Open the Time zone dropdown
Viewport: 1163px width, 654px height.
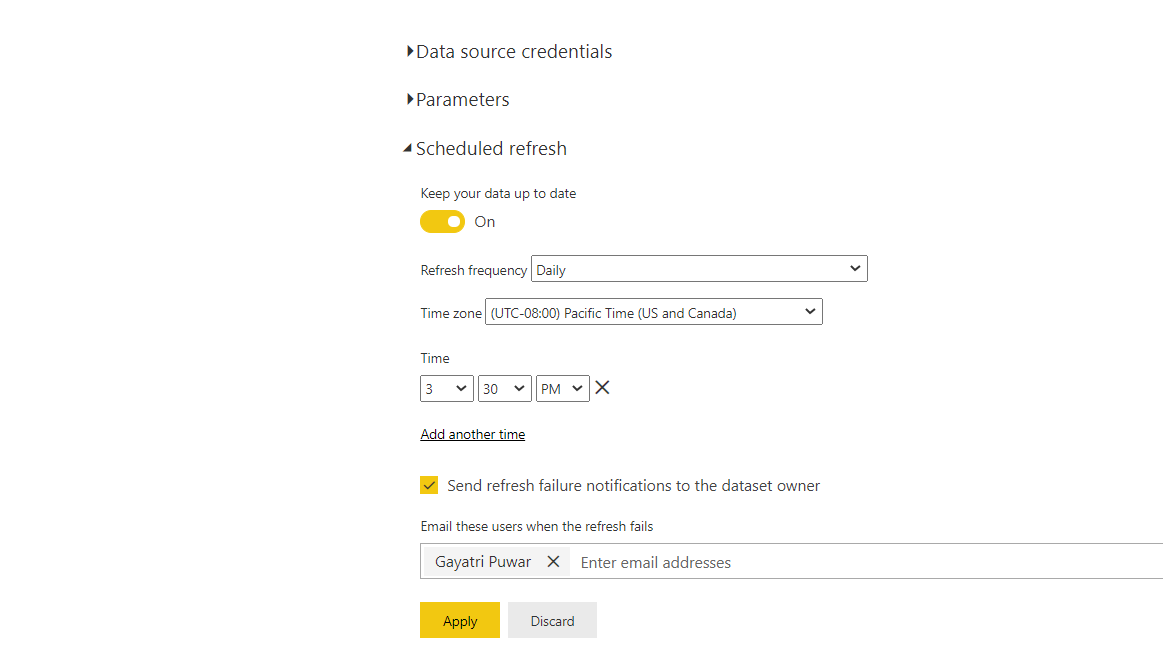pyautogui.click(x=653, y=312)
